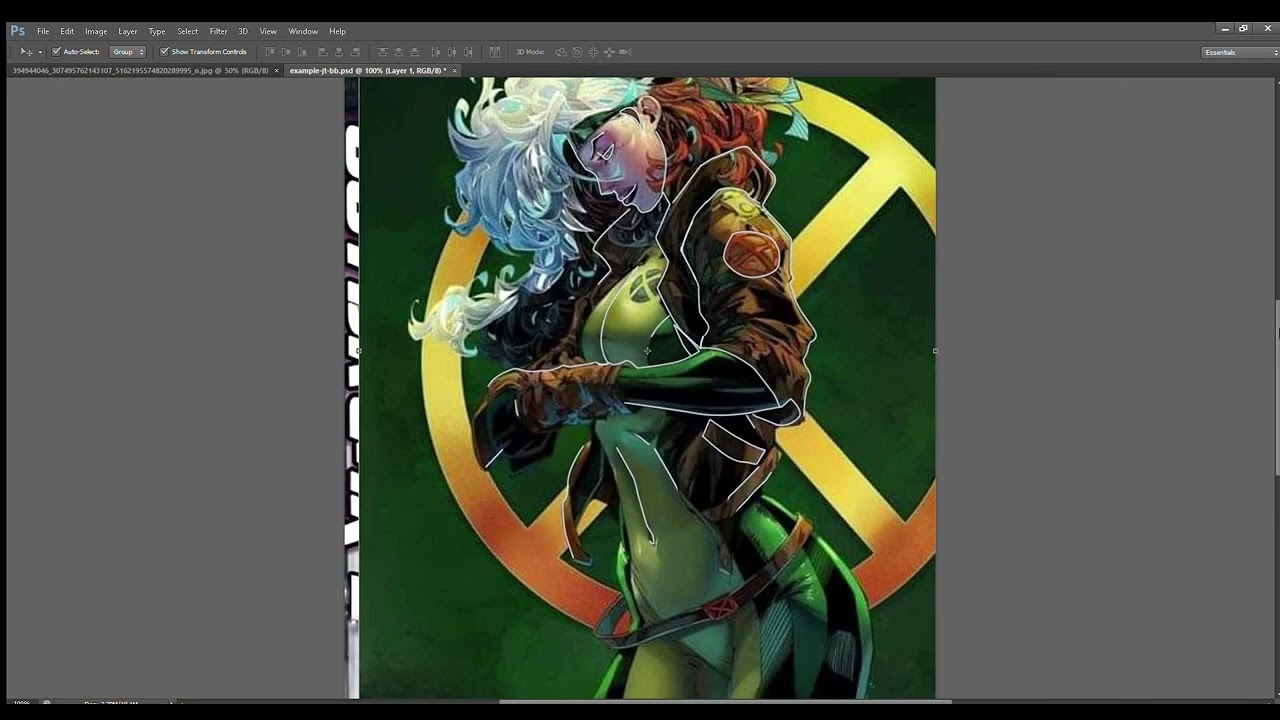Click Align Right Edges icon
The height and width of the screenshot is (720, 1280).
coord(355,51)
